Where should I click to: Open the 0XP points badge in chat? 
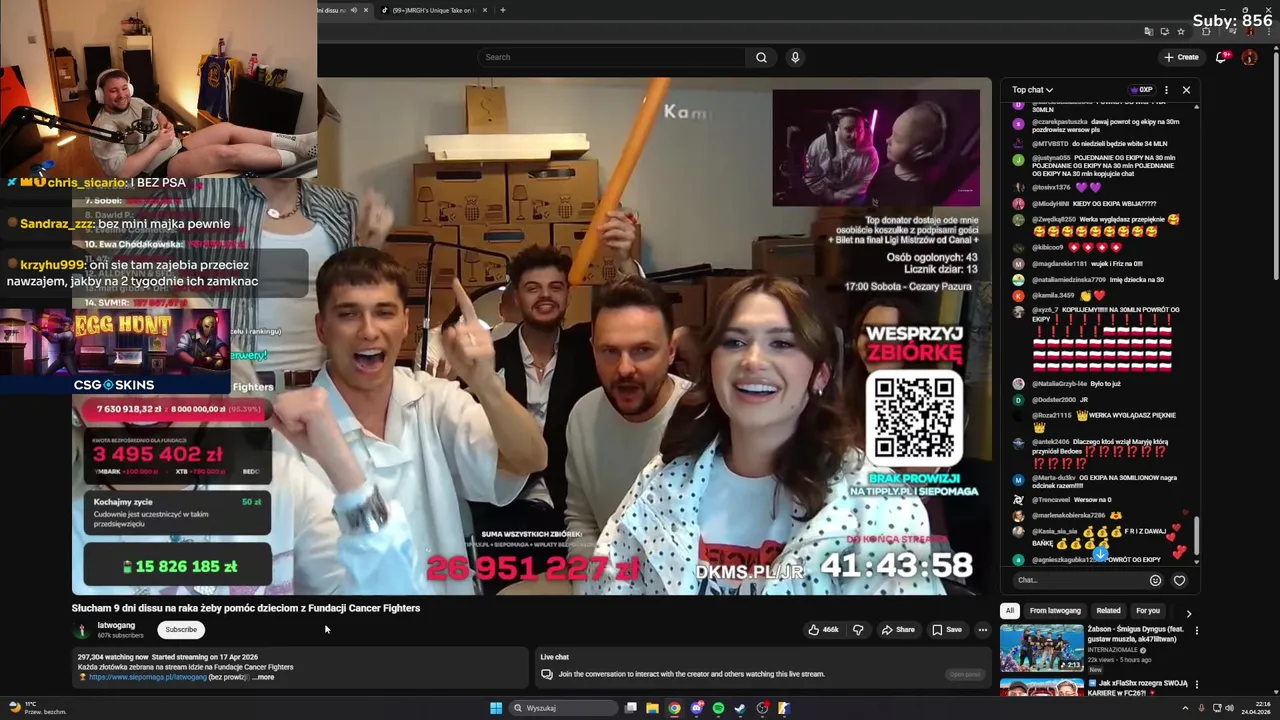tap(1141, 90)
